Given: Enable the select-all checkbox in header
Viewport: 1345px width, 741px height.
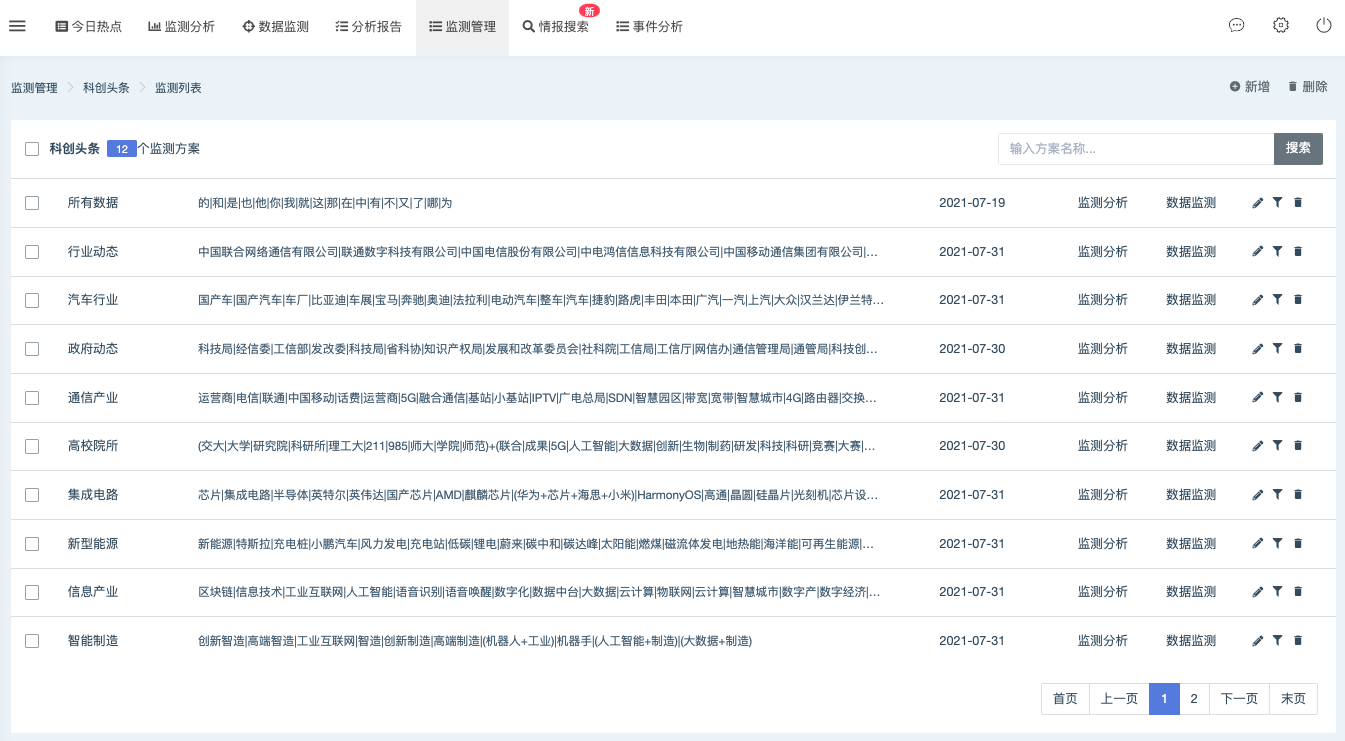Looking at the screenshot, I should pos(31,148).
